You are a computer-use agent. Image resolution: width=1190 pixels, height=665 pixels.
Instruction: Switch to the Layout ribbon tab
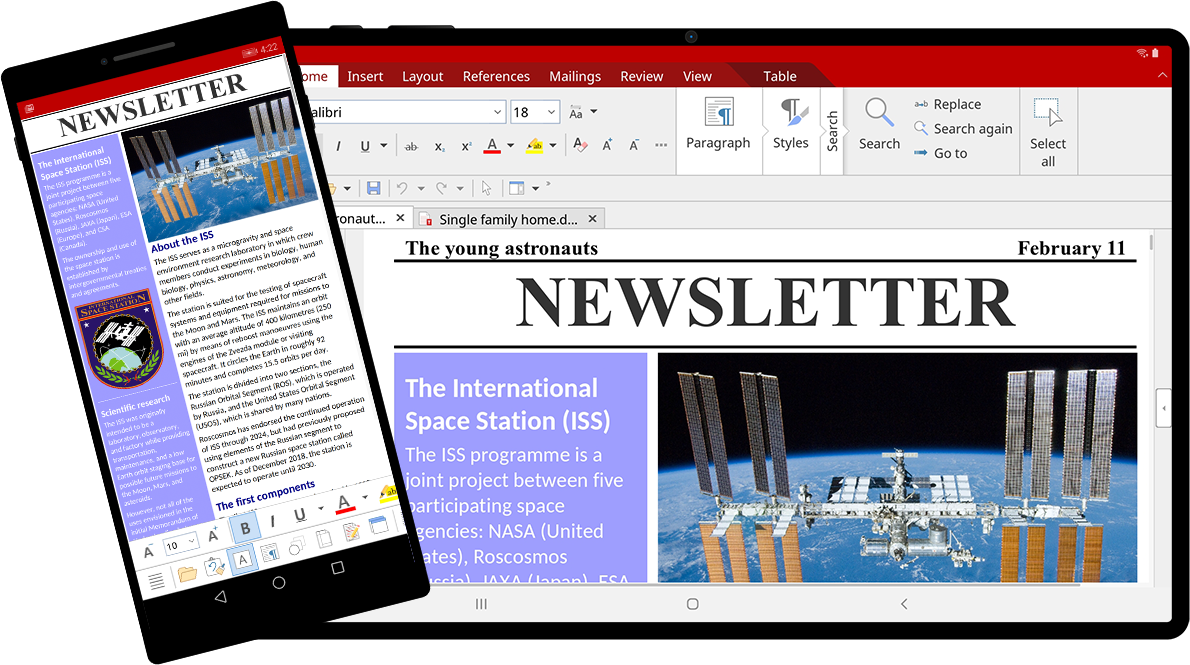423,76
